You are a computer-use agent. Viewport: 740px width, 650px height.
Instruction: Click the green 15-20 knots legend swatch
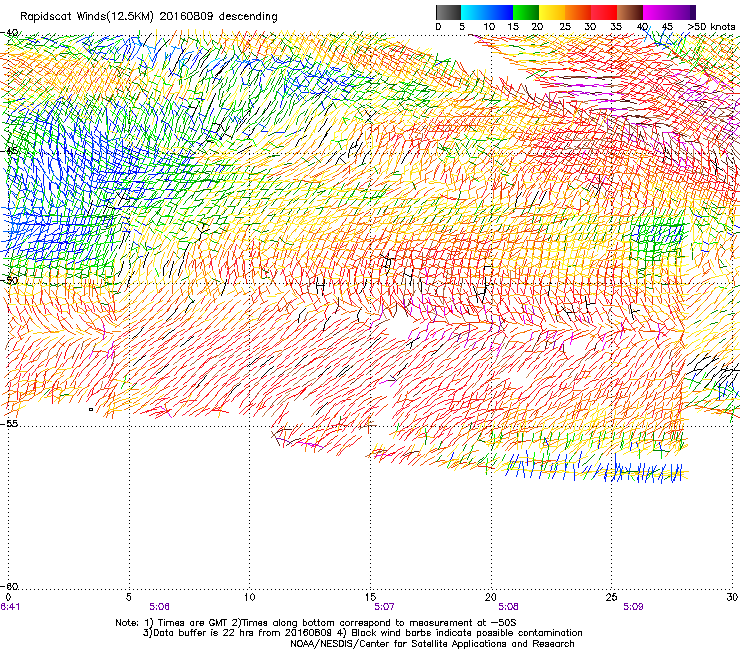pyautogui.click(x=526, y=12)
